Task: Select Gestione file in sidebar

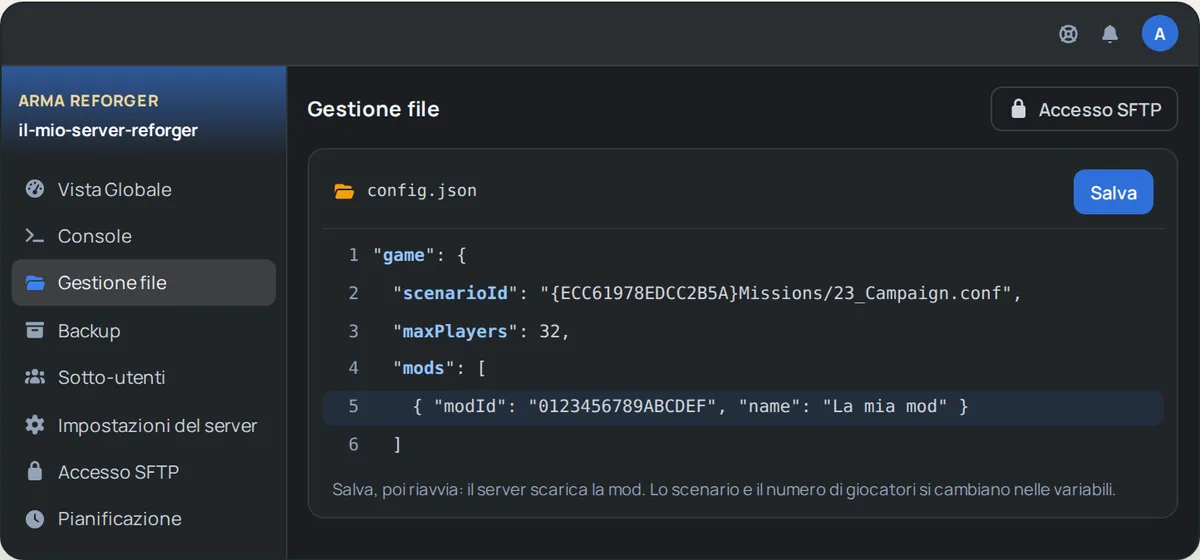Action: click(144, 283)
